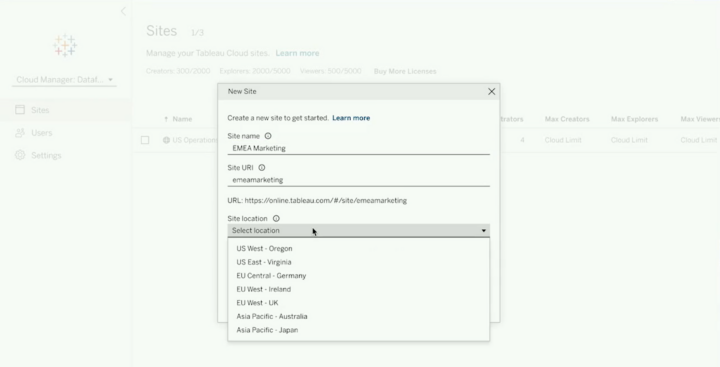The height and width of the screenshot is (367, 720).
Task: Collapse the sidebar with the chevron arrow
Action: coord(123,11)
